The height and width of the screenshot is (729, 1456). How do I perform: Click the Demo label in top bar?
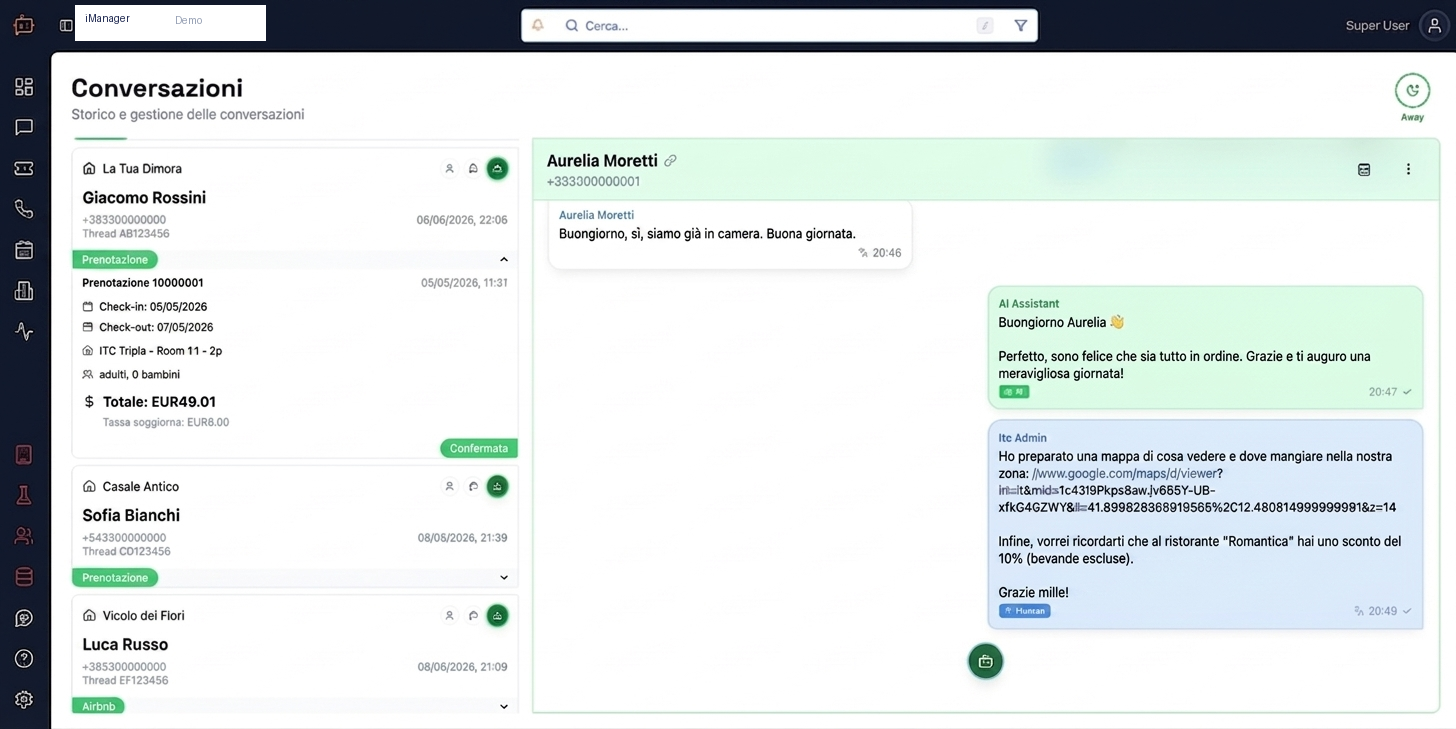coord(188,20)
